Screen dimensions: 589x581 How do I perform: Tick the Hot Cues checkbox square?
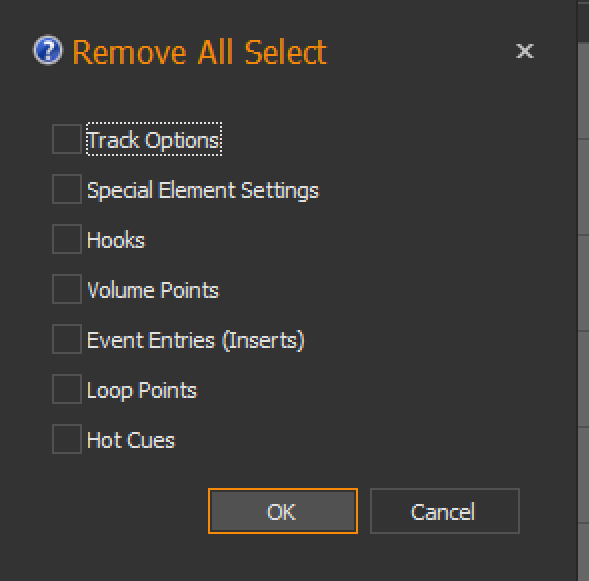(x=67, y=439)
